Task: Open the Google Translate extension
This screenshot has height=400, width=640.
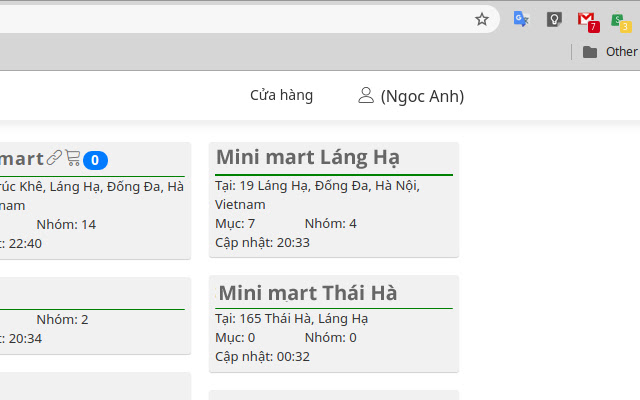Action: [521, 19]
